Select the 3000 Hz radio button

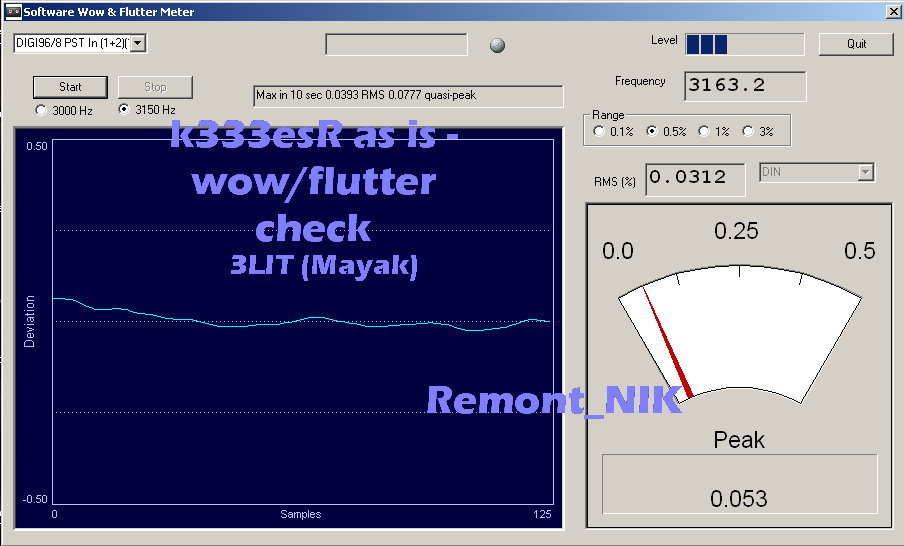point(41,110)
